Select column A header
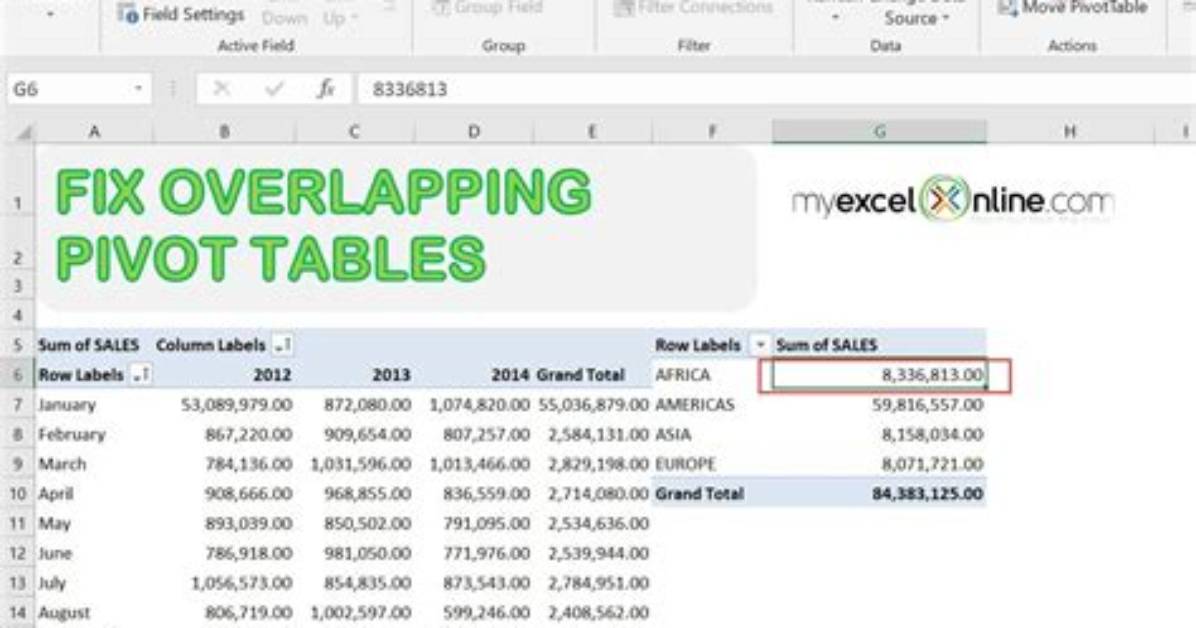Screen dimensions: 1196x628 94,132
